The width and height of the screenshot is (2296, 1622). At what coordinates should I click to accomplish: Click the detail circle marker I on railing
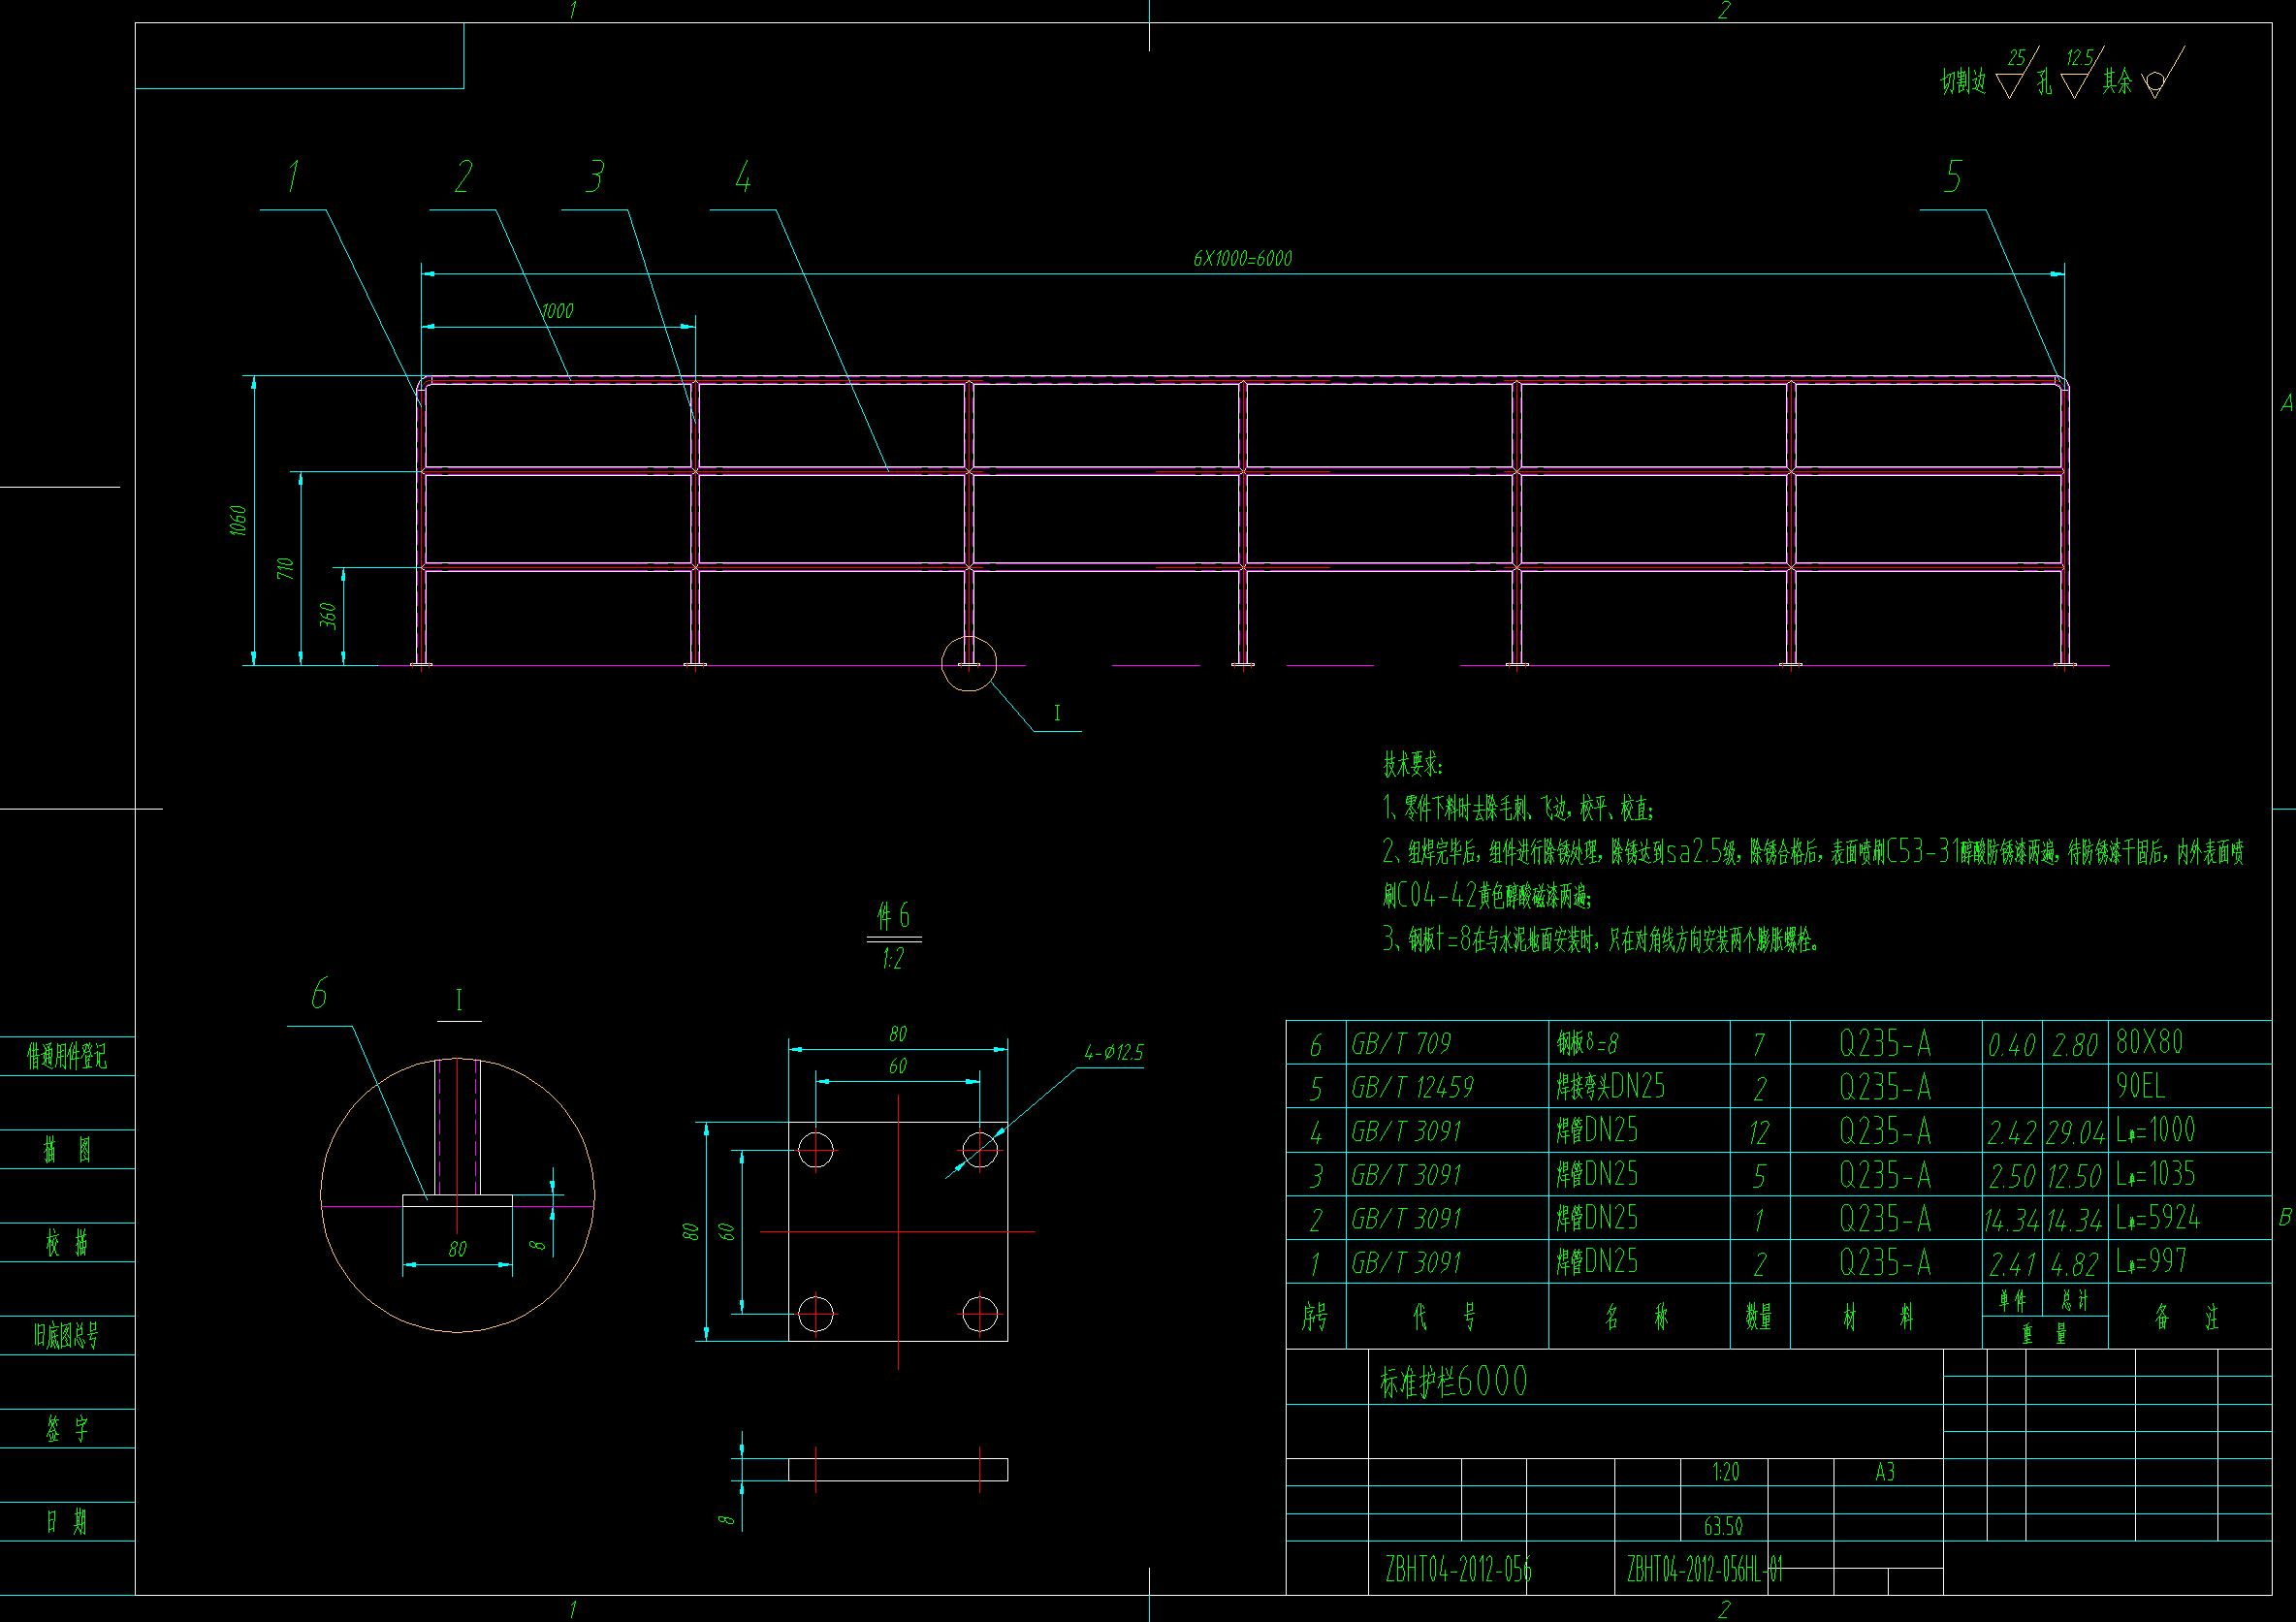(969, 663)
